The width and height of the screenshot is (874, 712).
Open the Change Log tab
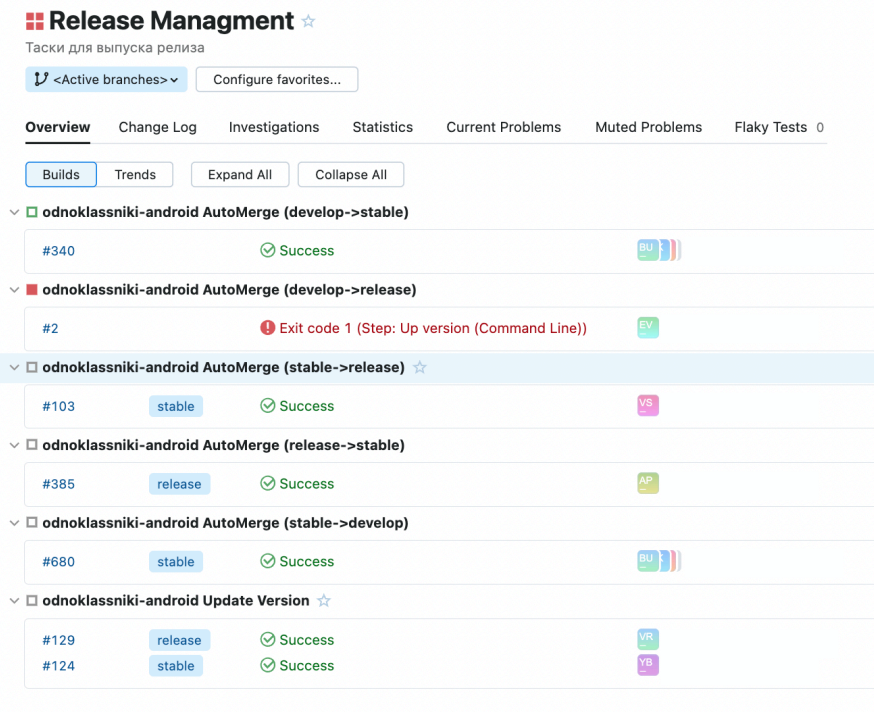tap(157, 127)
